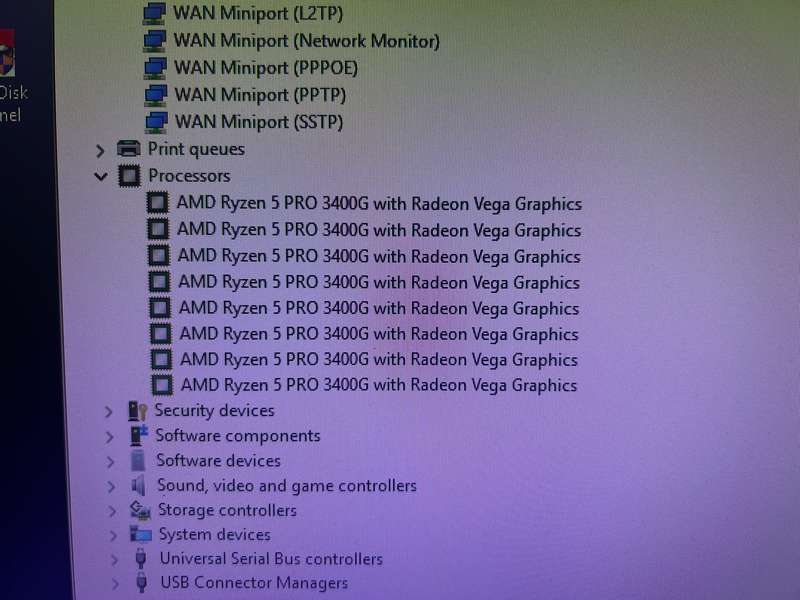The width and height of the screenshot is (800, 600).
Task: Click the WAN Miniport (Network Monitor) icon
Action: (155, 41)
